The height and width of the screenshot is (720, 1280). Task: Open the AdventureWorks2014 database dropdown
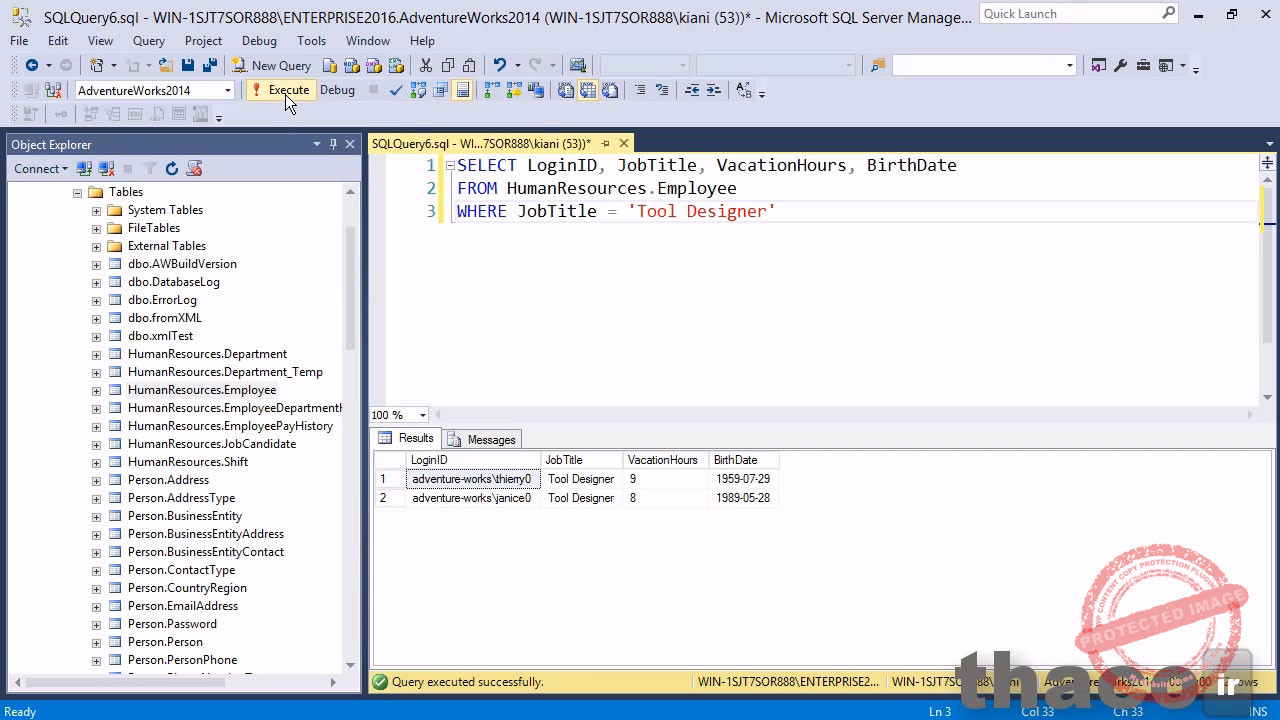[x=226, y=90]
